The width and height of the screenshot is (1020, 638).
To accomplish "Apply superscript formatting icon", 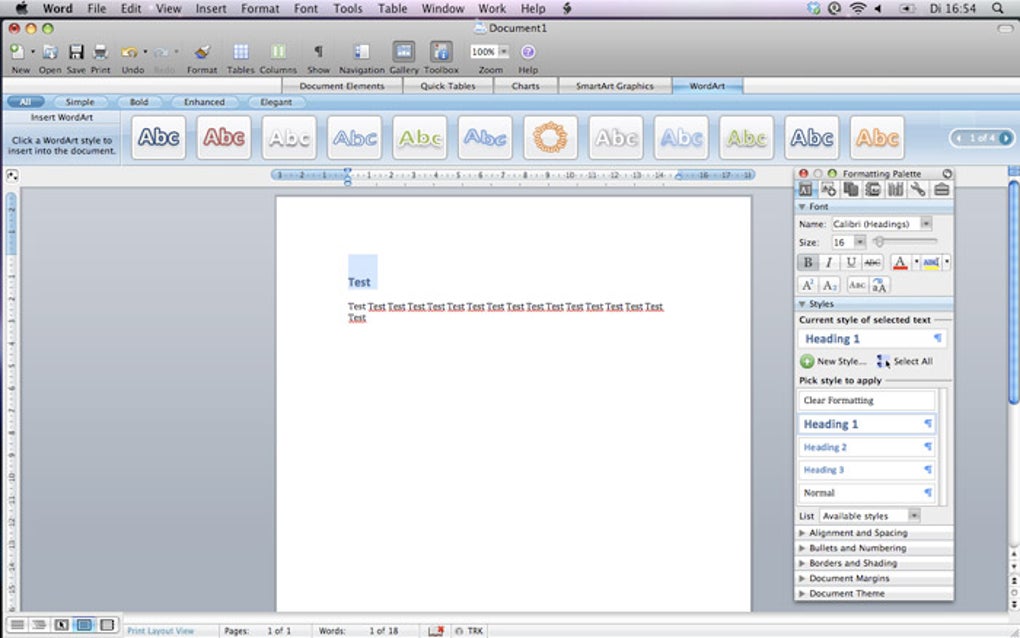I will tap(807, 286).
